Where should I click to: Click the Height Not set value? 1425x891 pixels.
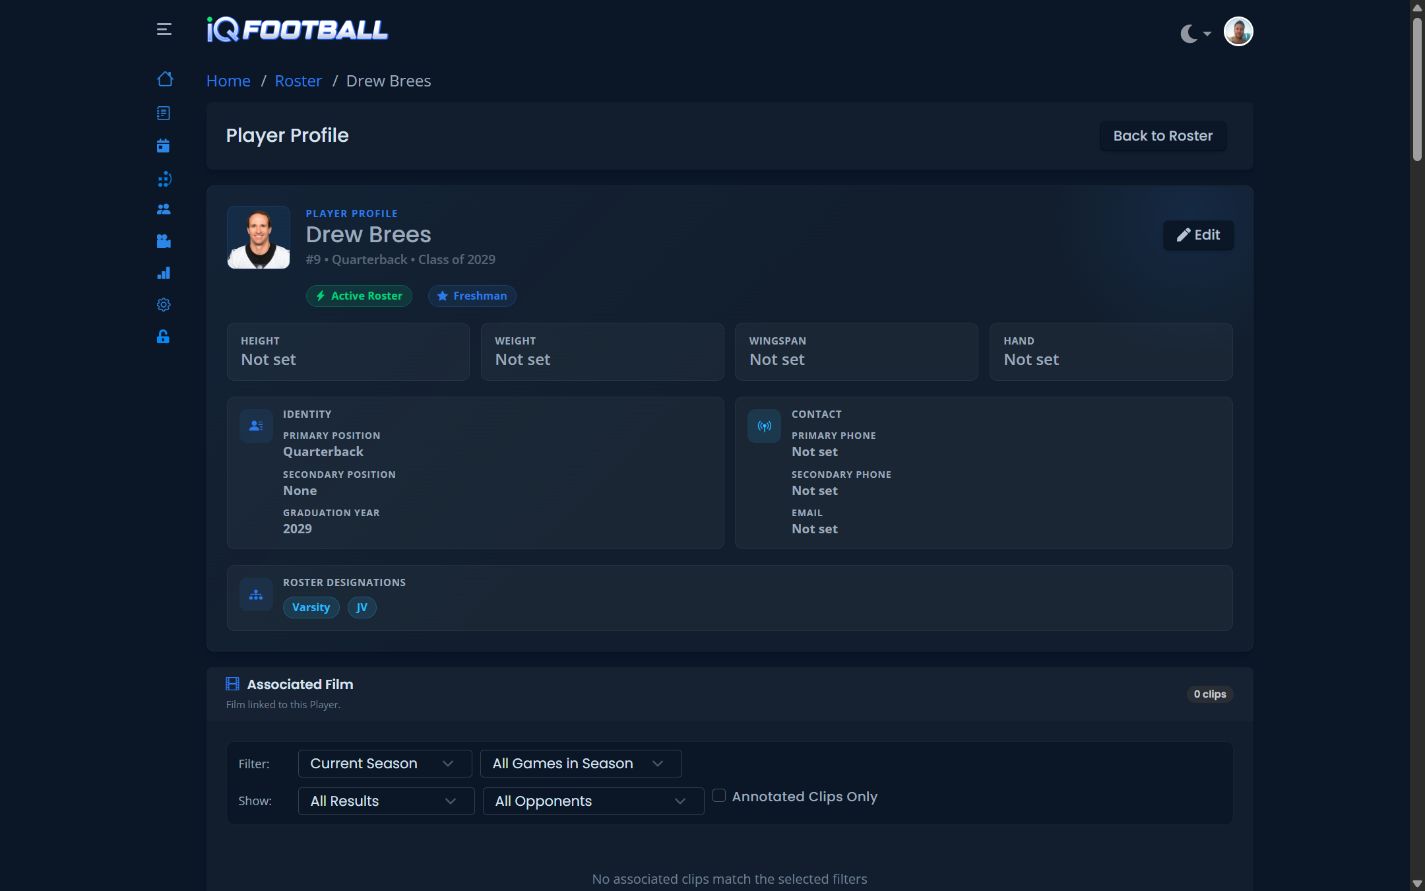(x=268, y=360)
